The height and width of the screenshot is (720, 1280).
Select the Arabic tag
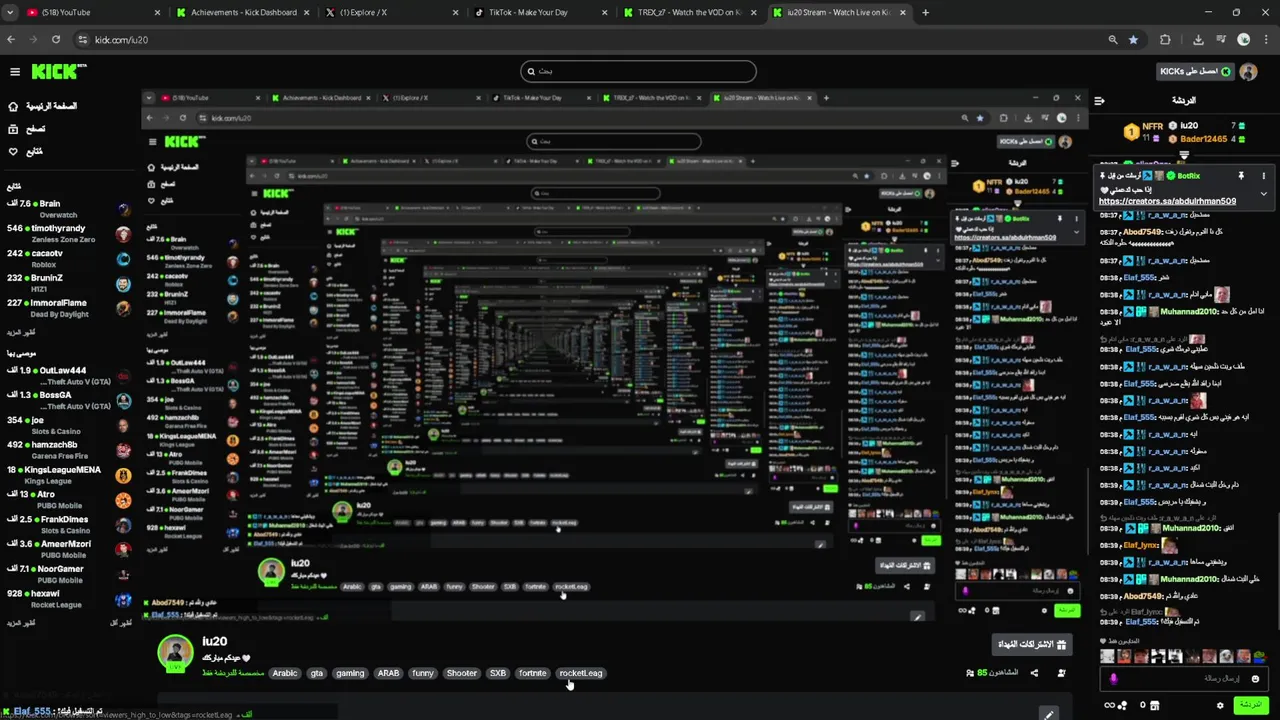coord(285,673)
